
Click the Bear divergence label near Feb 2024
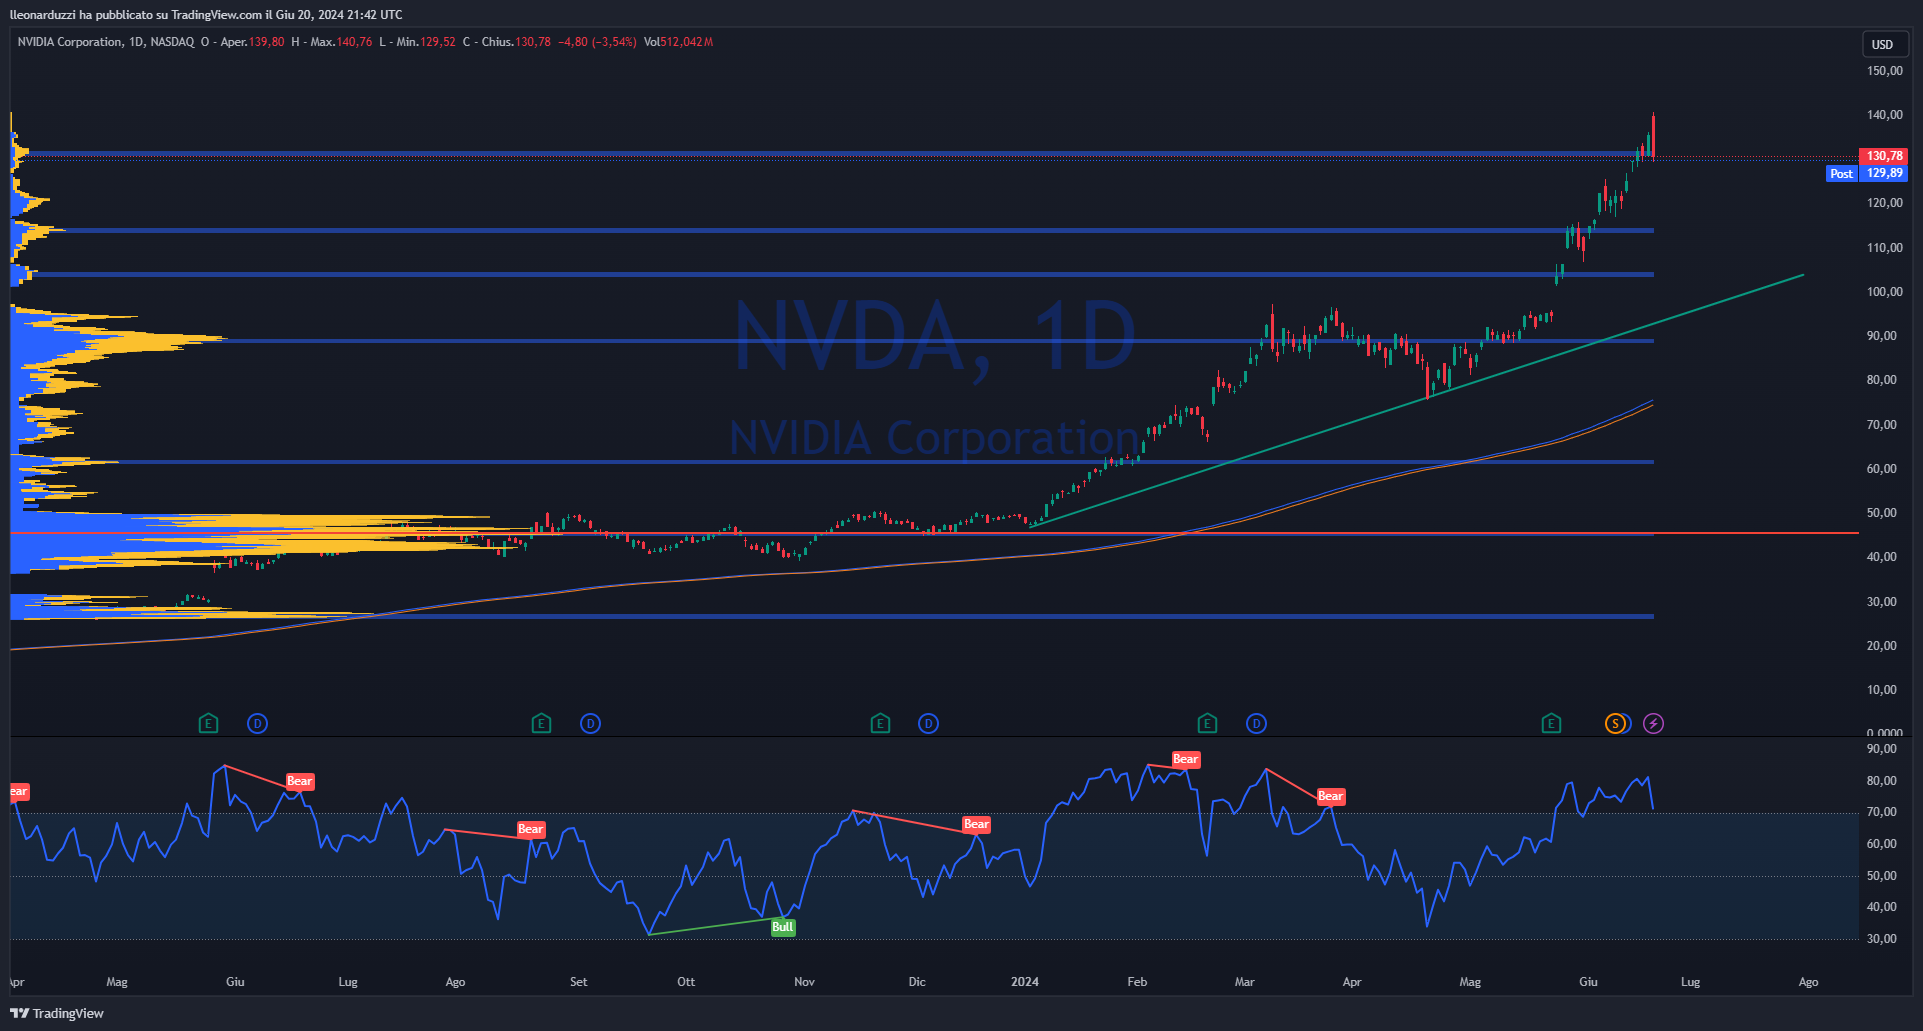click(1185, 759)
